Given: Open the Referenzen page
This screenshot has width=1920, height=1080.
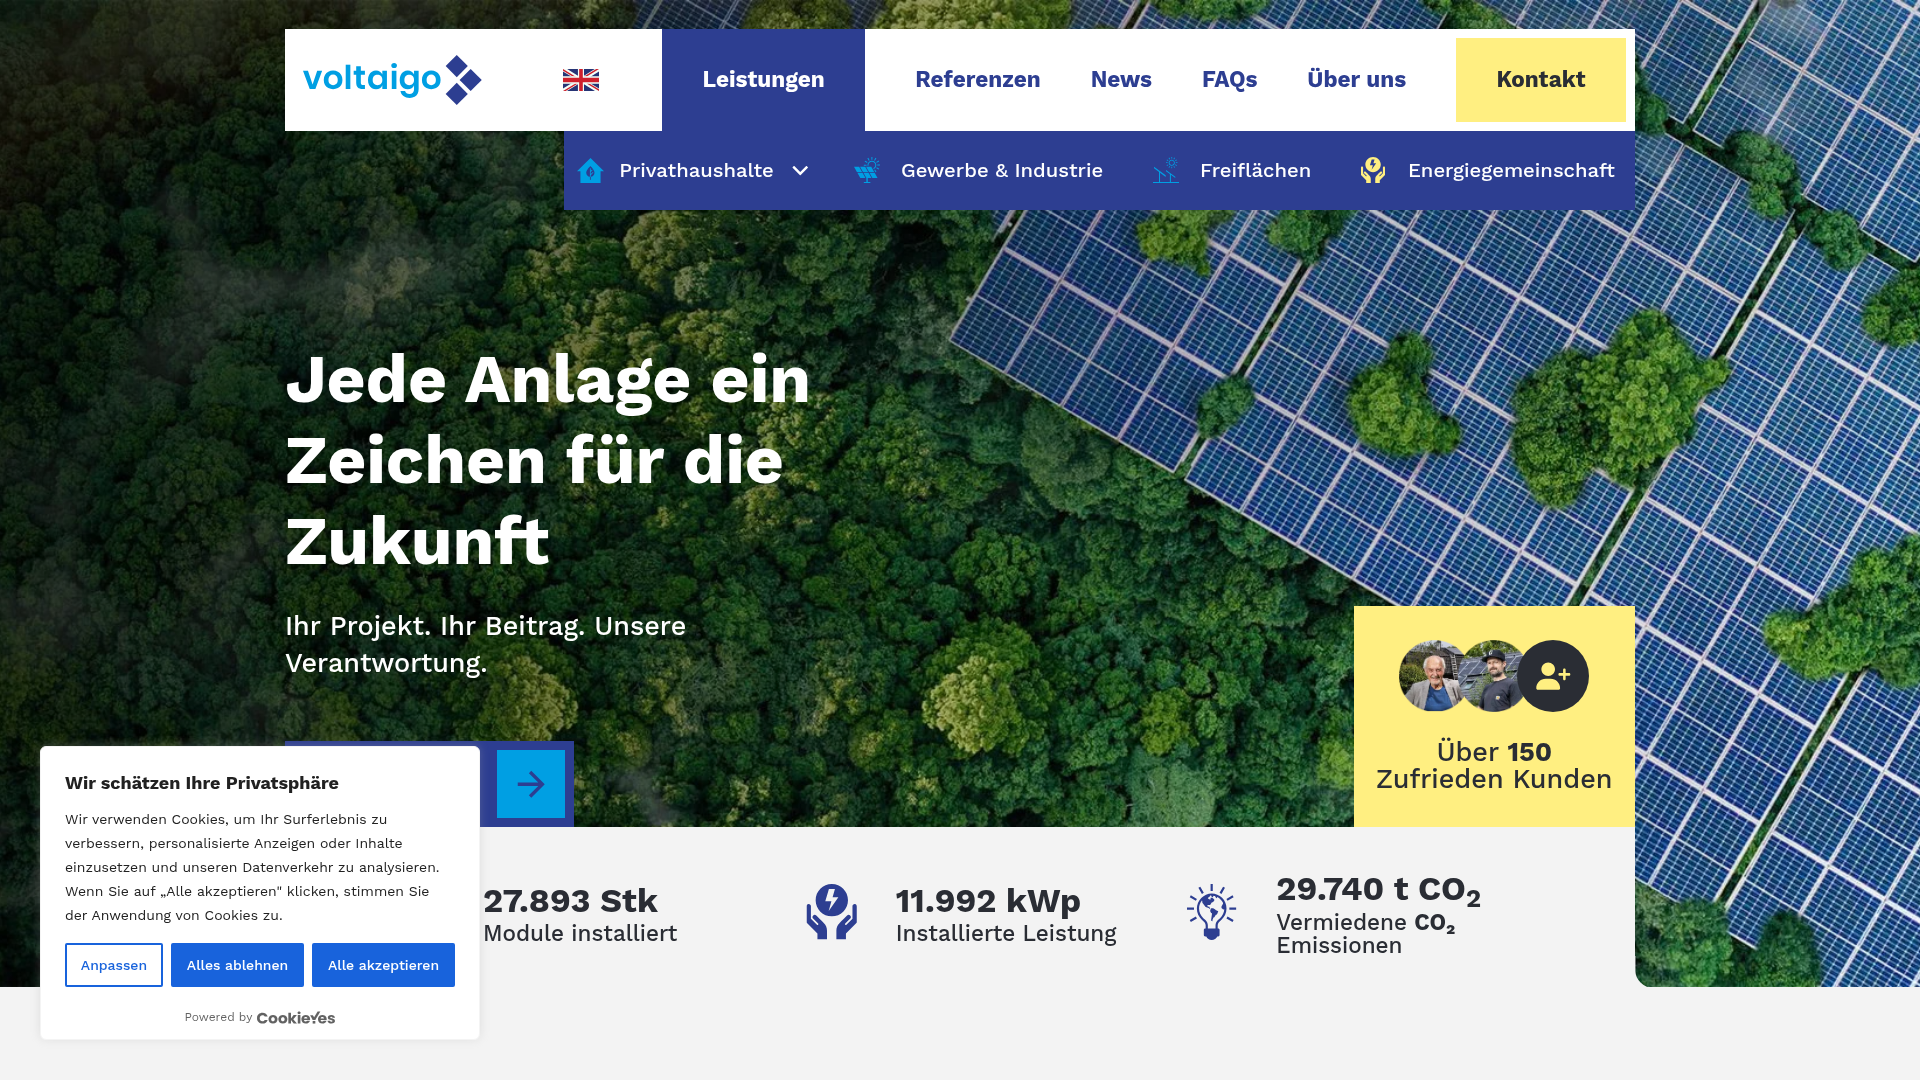Looking at the screenshot, I should [978, 80].
